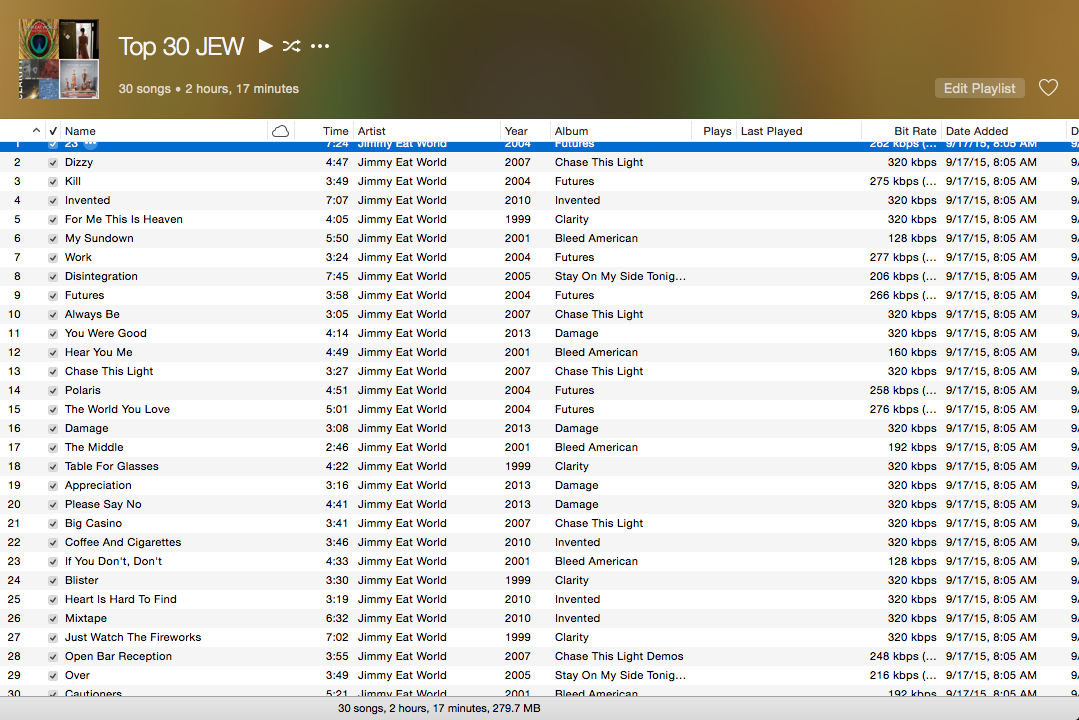Open Edit Playlist
This screenshot has height=720, width=1079.
pyautogui.click(x=979, y=88)
